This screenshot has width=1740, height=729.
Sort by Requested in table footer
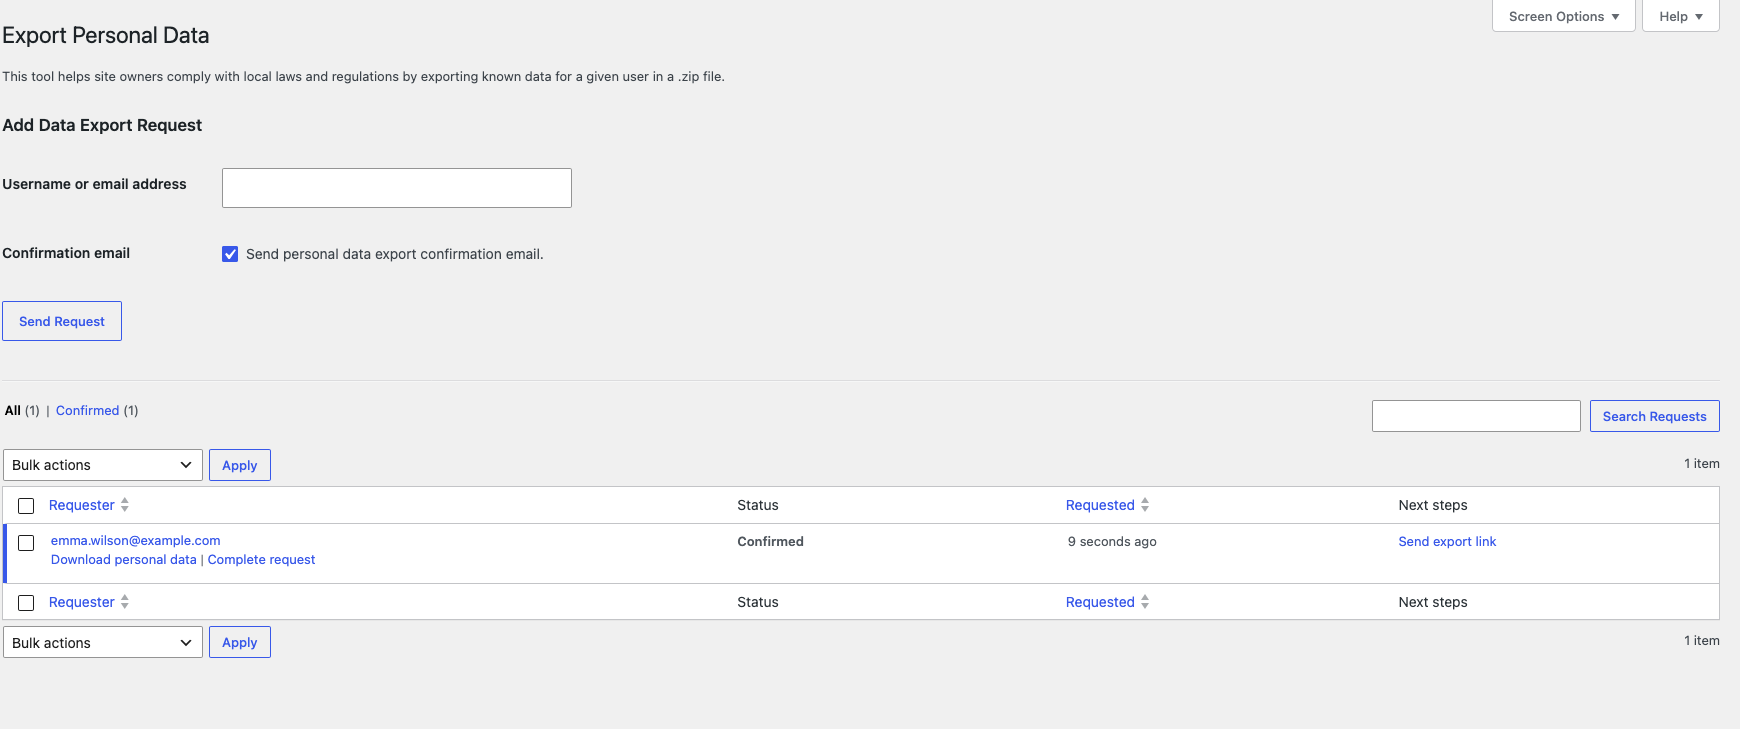(1100, 602)
